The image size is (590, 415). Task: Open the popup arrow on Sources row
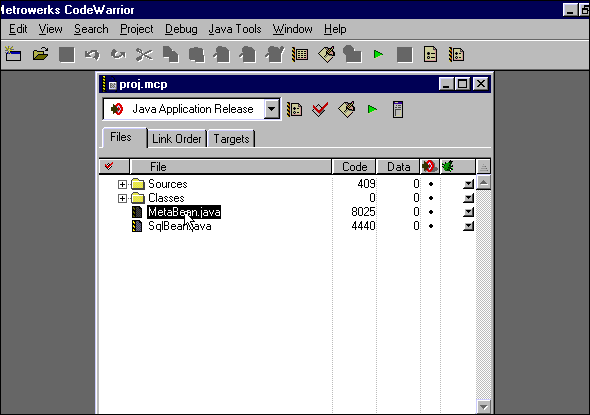click(x=468, y=184)
